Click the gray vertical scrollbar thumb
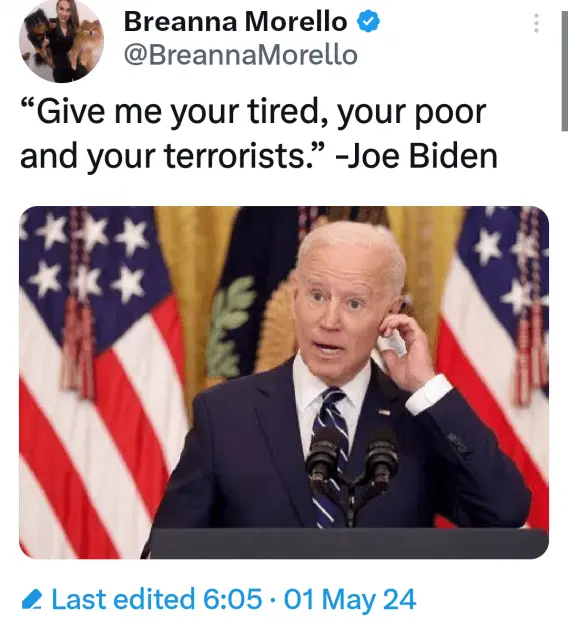This screenshot has width=568, height=625. (x=564, y=71)
